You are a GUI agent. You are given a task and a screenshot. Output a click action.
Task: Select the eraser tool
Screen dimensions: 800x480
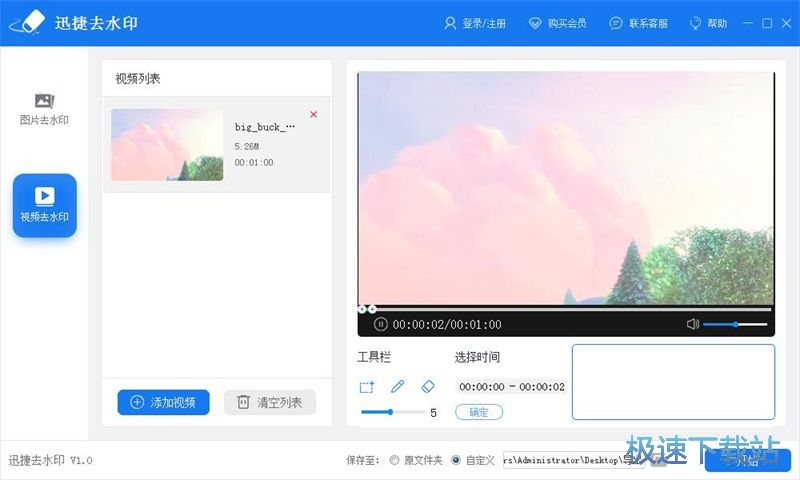(x=428, y=386)
